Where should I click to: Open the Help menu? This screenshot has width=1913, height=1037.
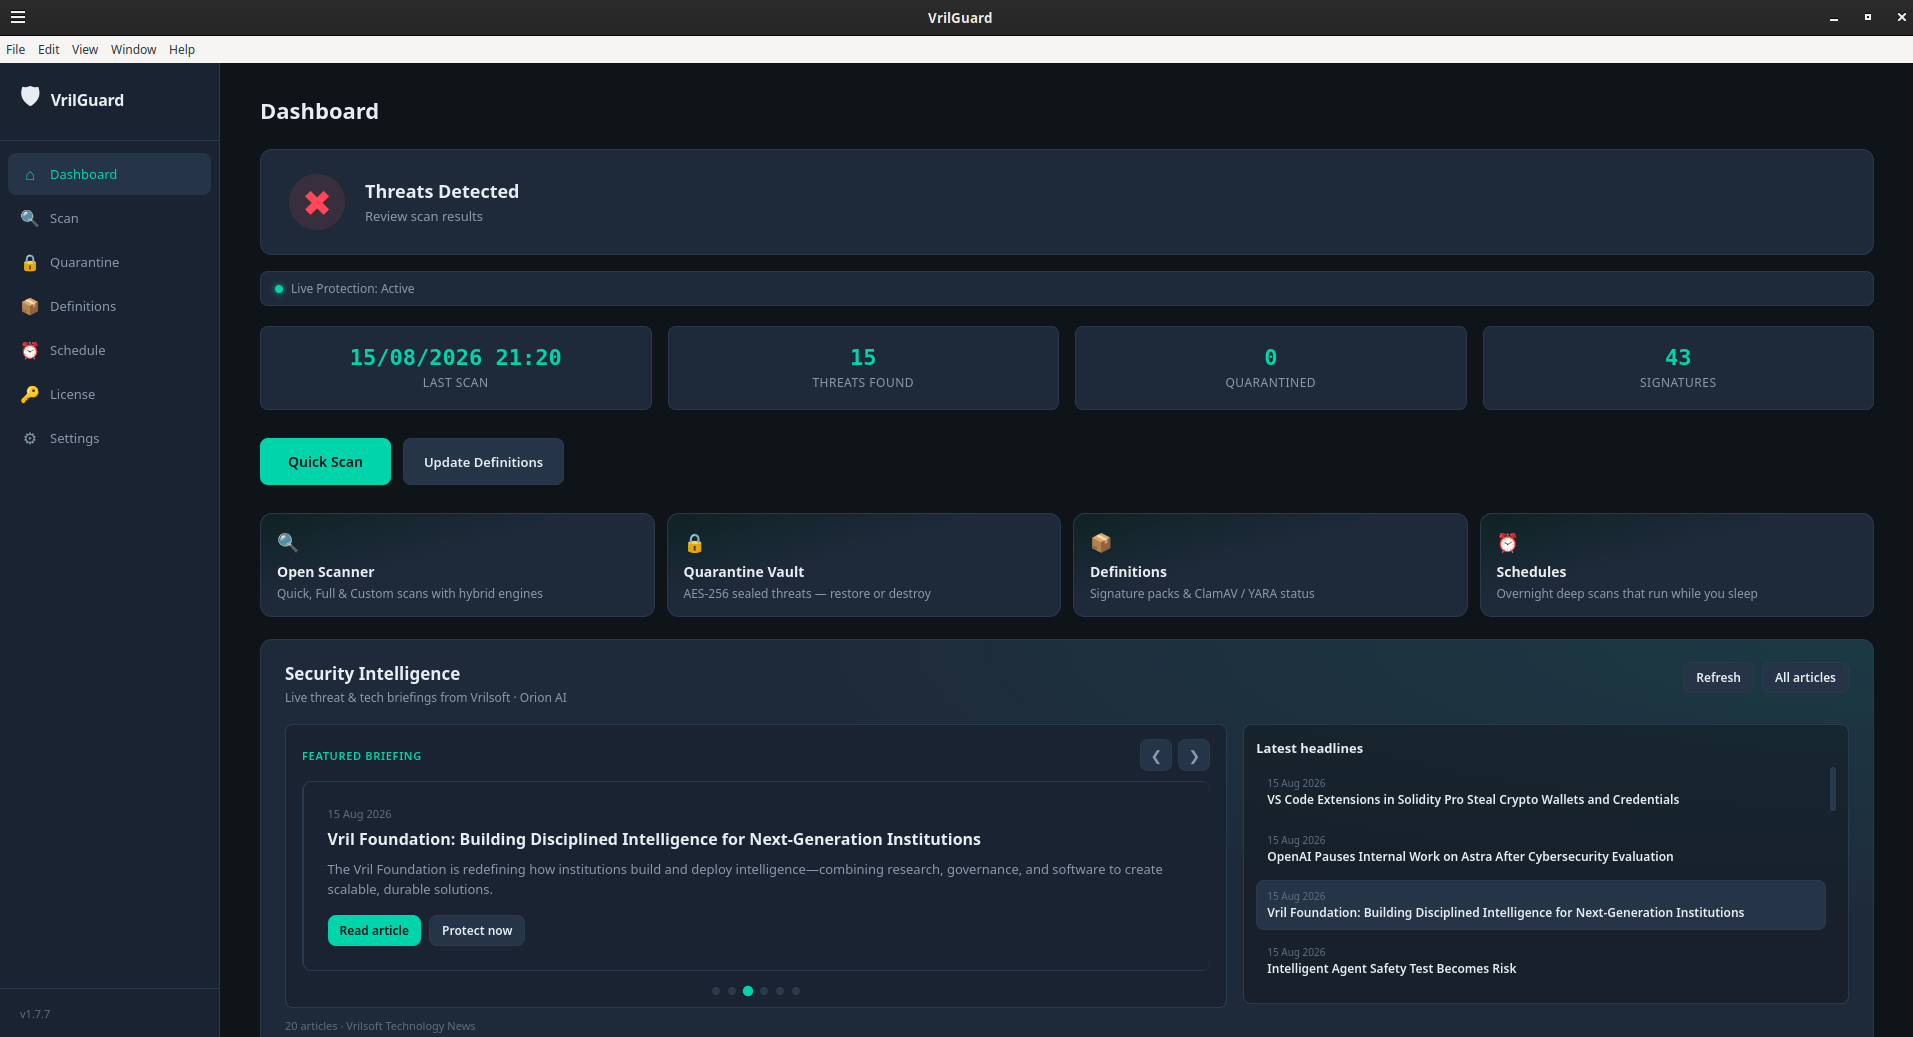182,49
